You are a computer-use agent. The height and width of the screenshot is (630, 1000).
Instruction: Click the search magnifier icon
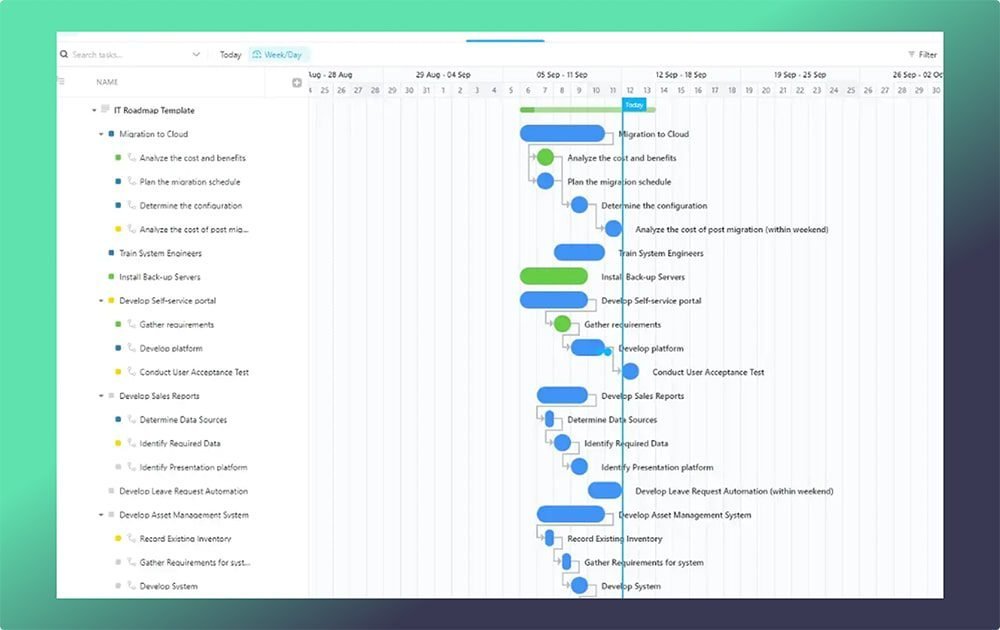pos(63,54)
